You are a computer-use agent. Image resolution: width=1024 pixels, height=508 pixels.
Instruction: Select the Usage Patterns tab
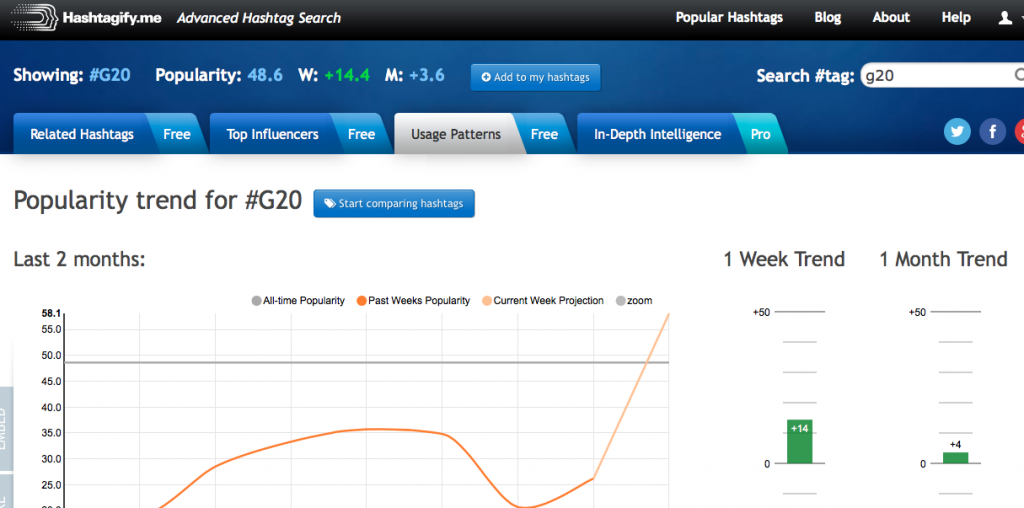pyautogui.click(x=456, y=134)
